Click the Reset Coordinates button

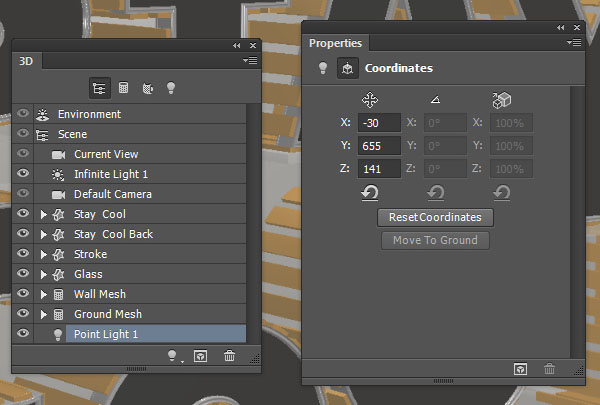pos(435,217)
